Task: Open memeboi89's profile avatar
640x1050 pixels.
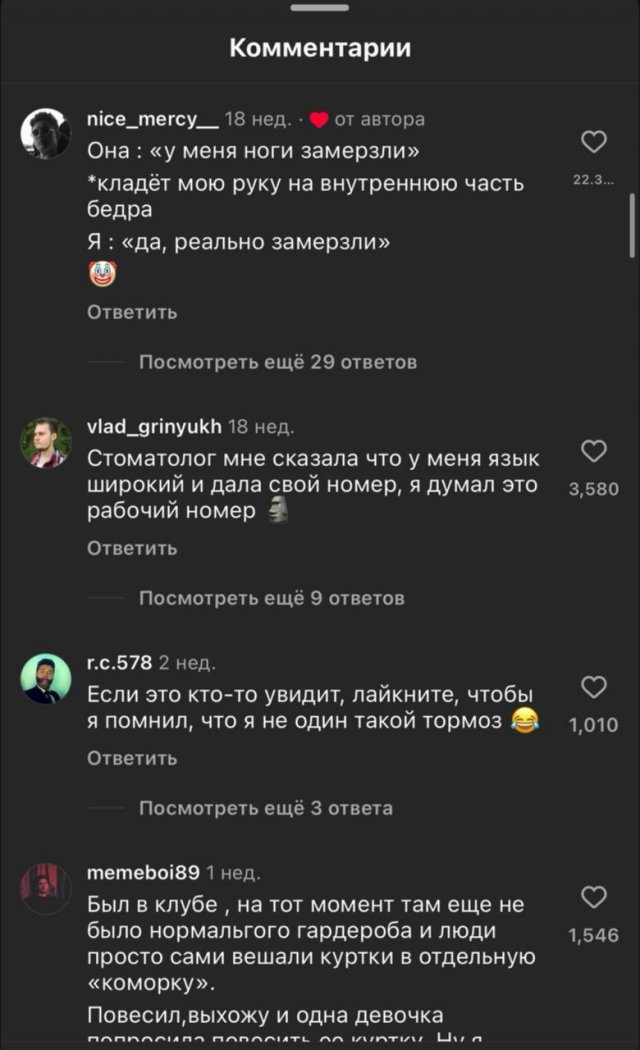Action: coord(46,888)
